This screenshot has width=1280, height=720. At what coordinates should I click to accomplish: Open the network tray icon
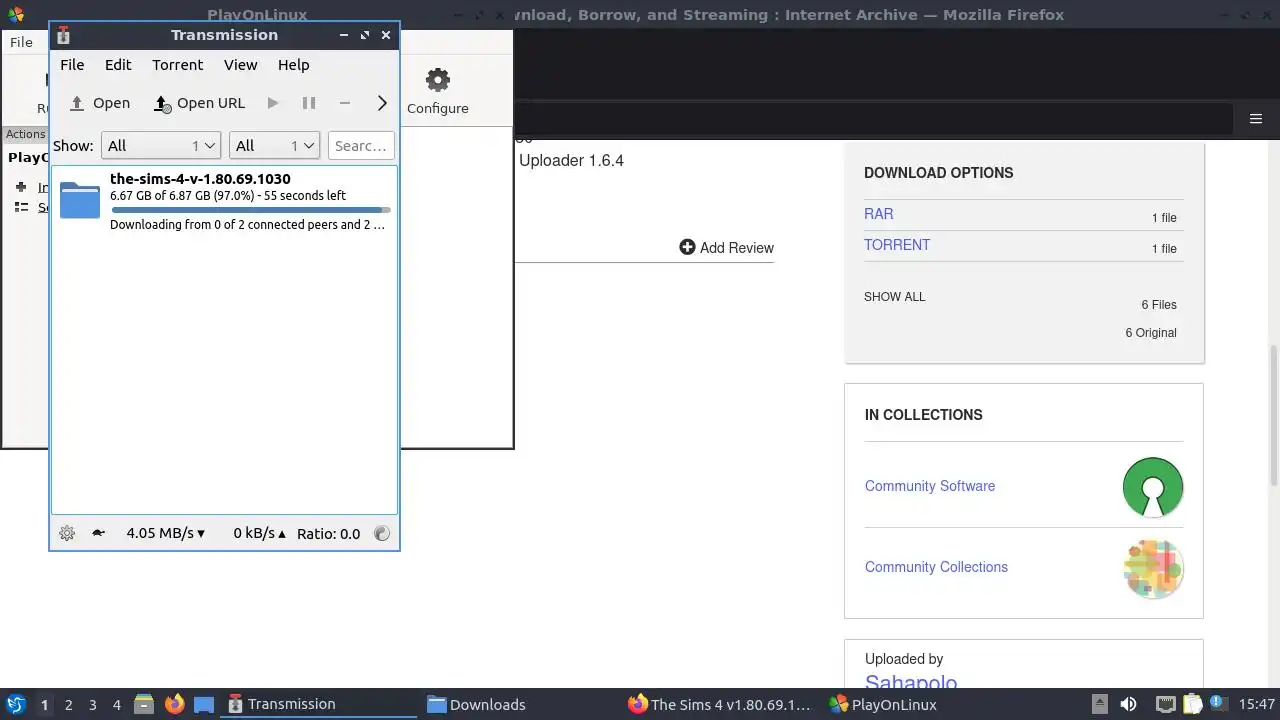coord(1165,704)
